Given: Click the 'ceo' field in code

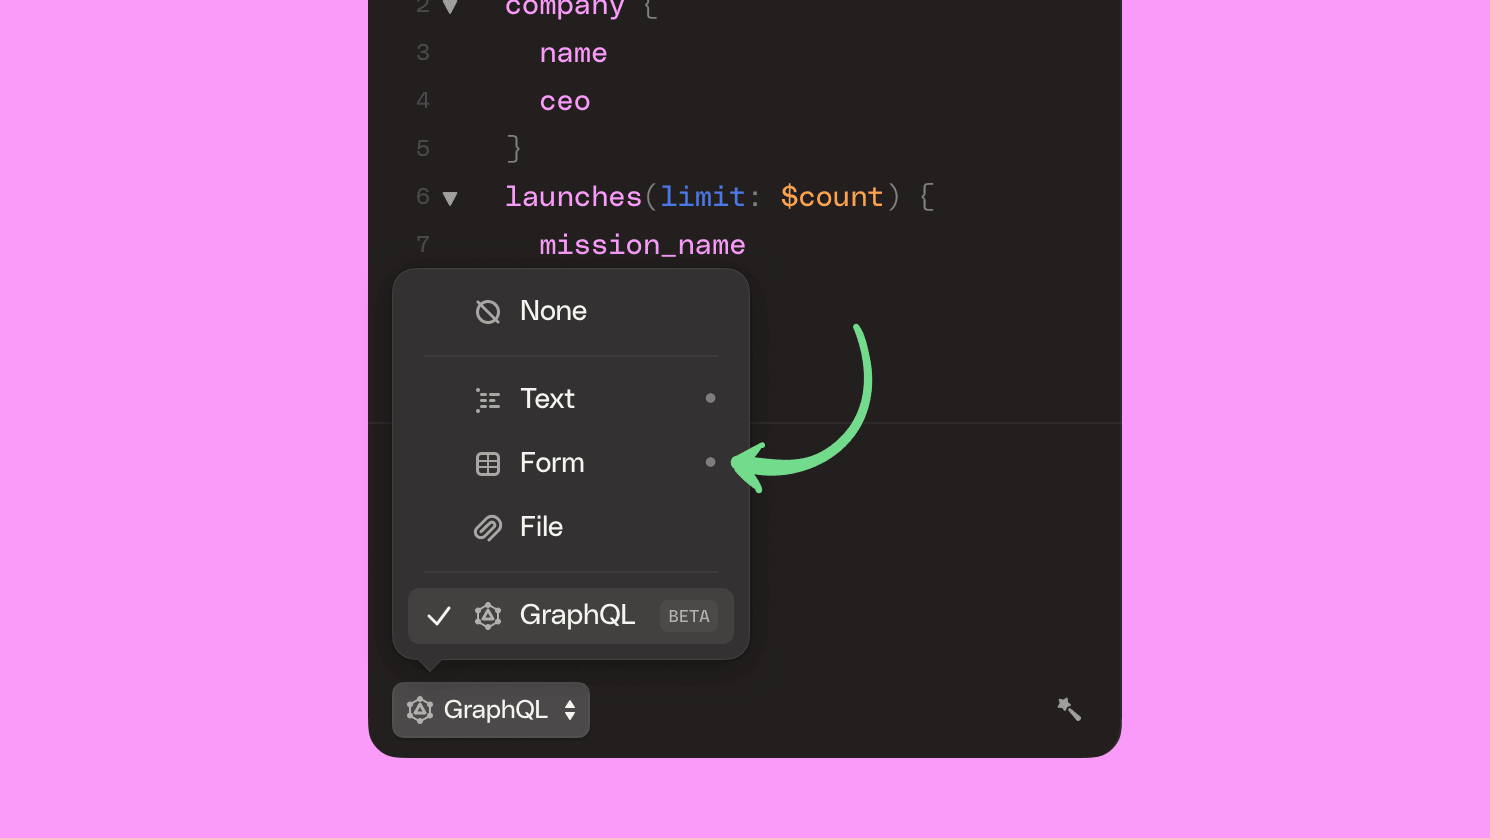Looking at the screenshot, I should (565, 102).
